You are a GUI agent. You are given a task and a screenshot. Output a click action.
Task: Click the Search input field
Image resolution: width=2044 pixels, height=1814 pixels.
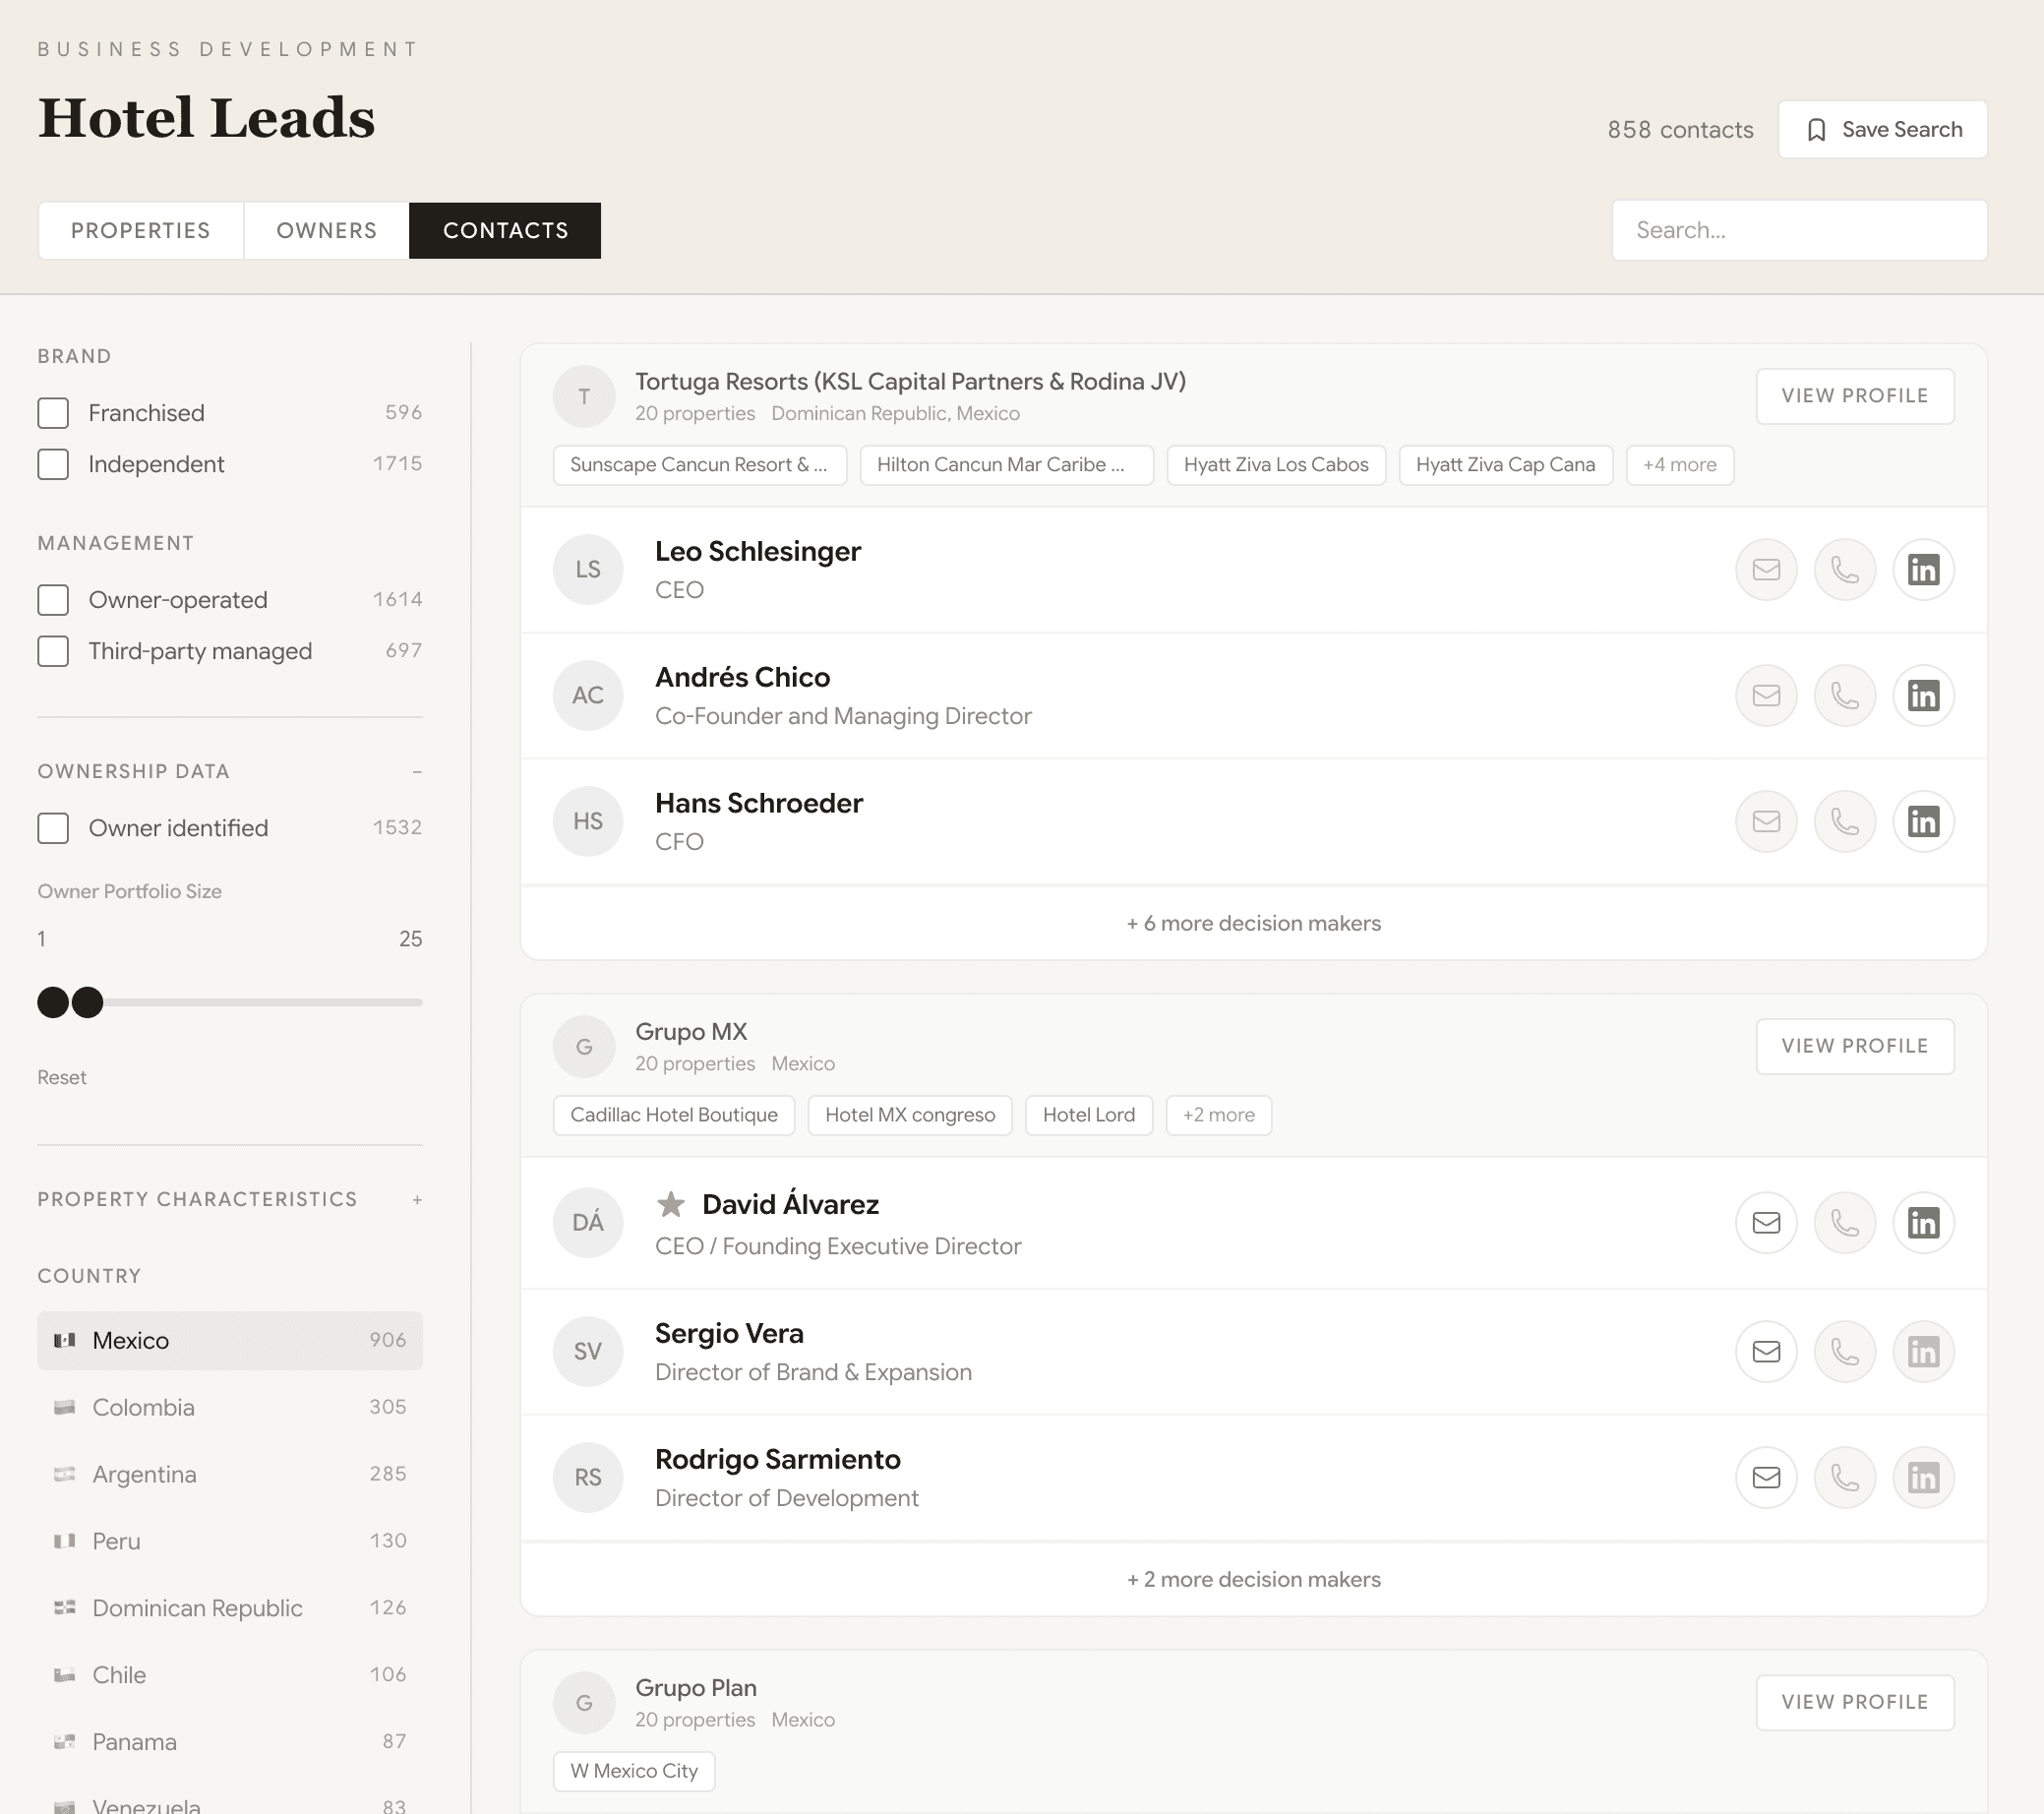(x=1798, y=231)
